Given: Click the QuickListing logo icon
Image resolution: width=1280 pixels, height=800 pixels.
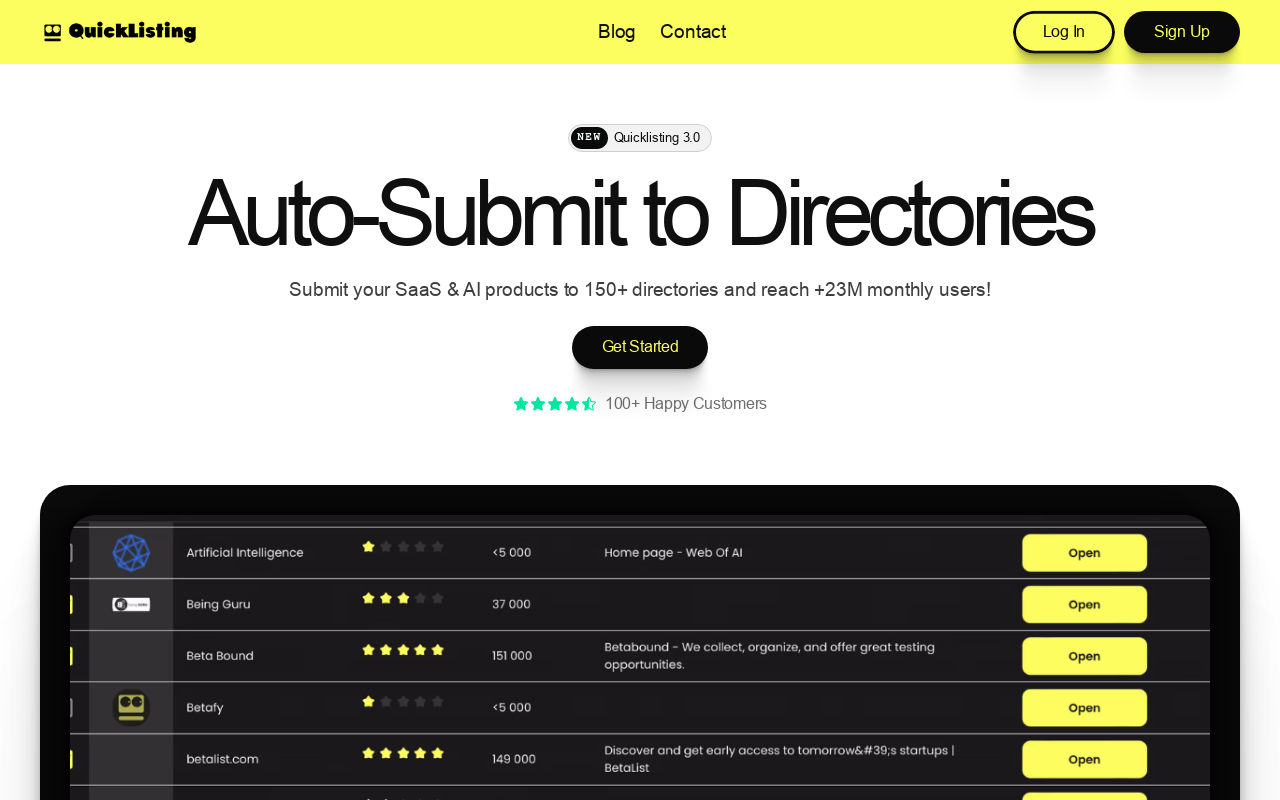Looking at the screenshot, I should click(x=53, y=32).
